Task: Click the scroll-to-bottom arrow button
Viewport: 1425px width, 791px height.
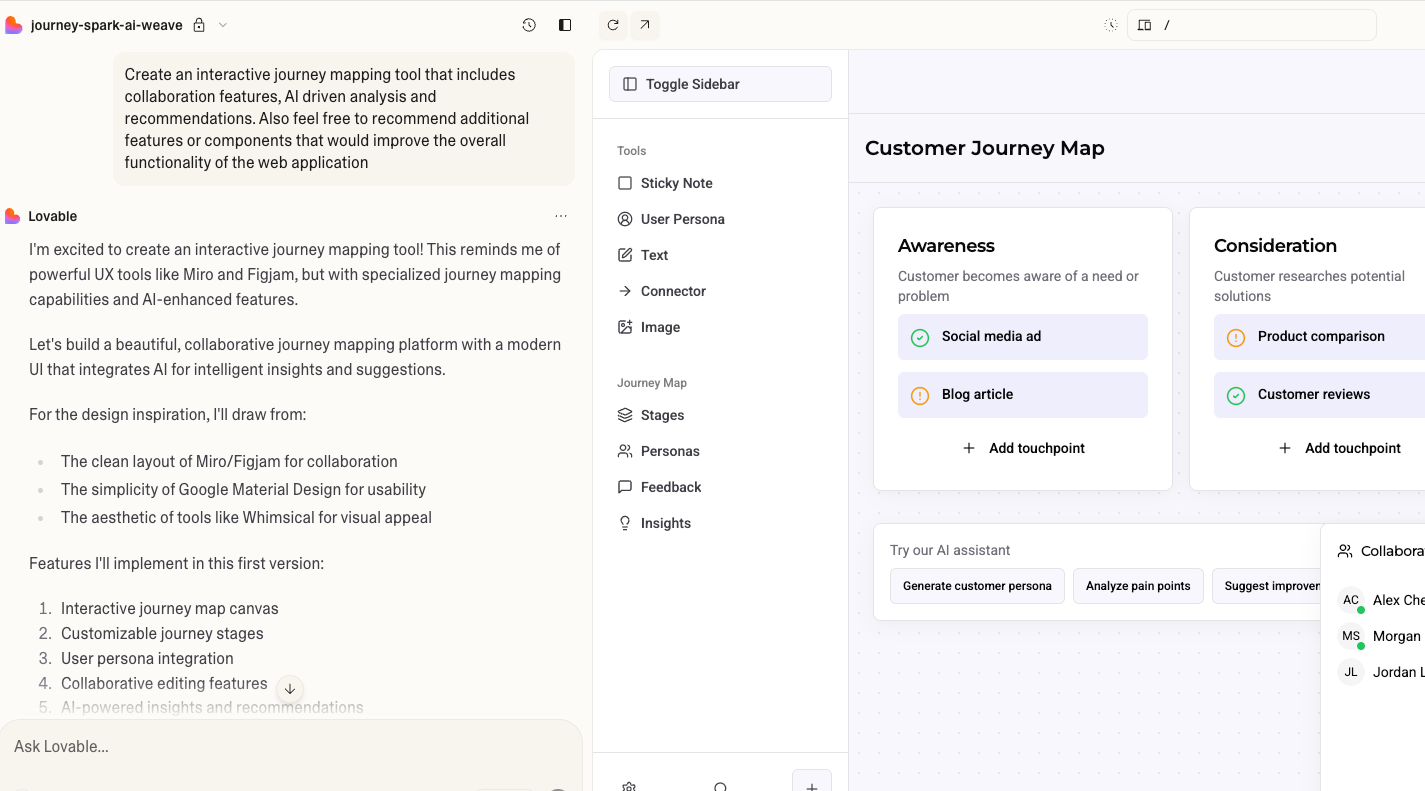Action: 289,689
